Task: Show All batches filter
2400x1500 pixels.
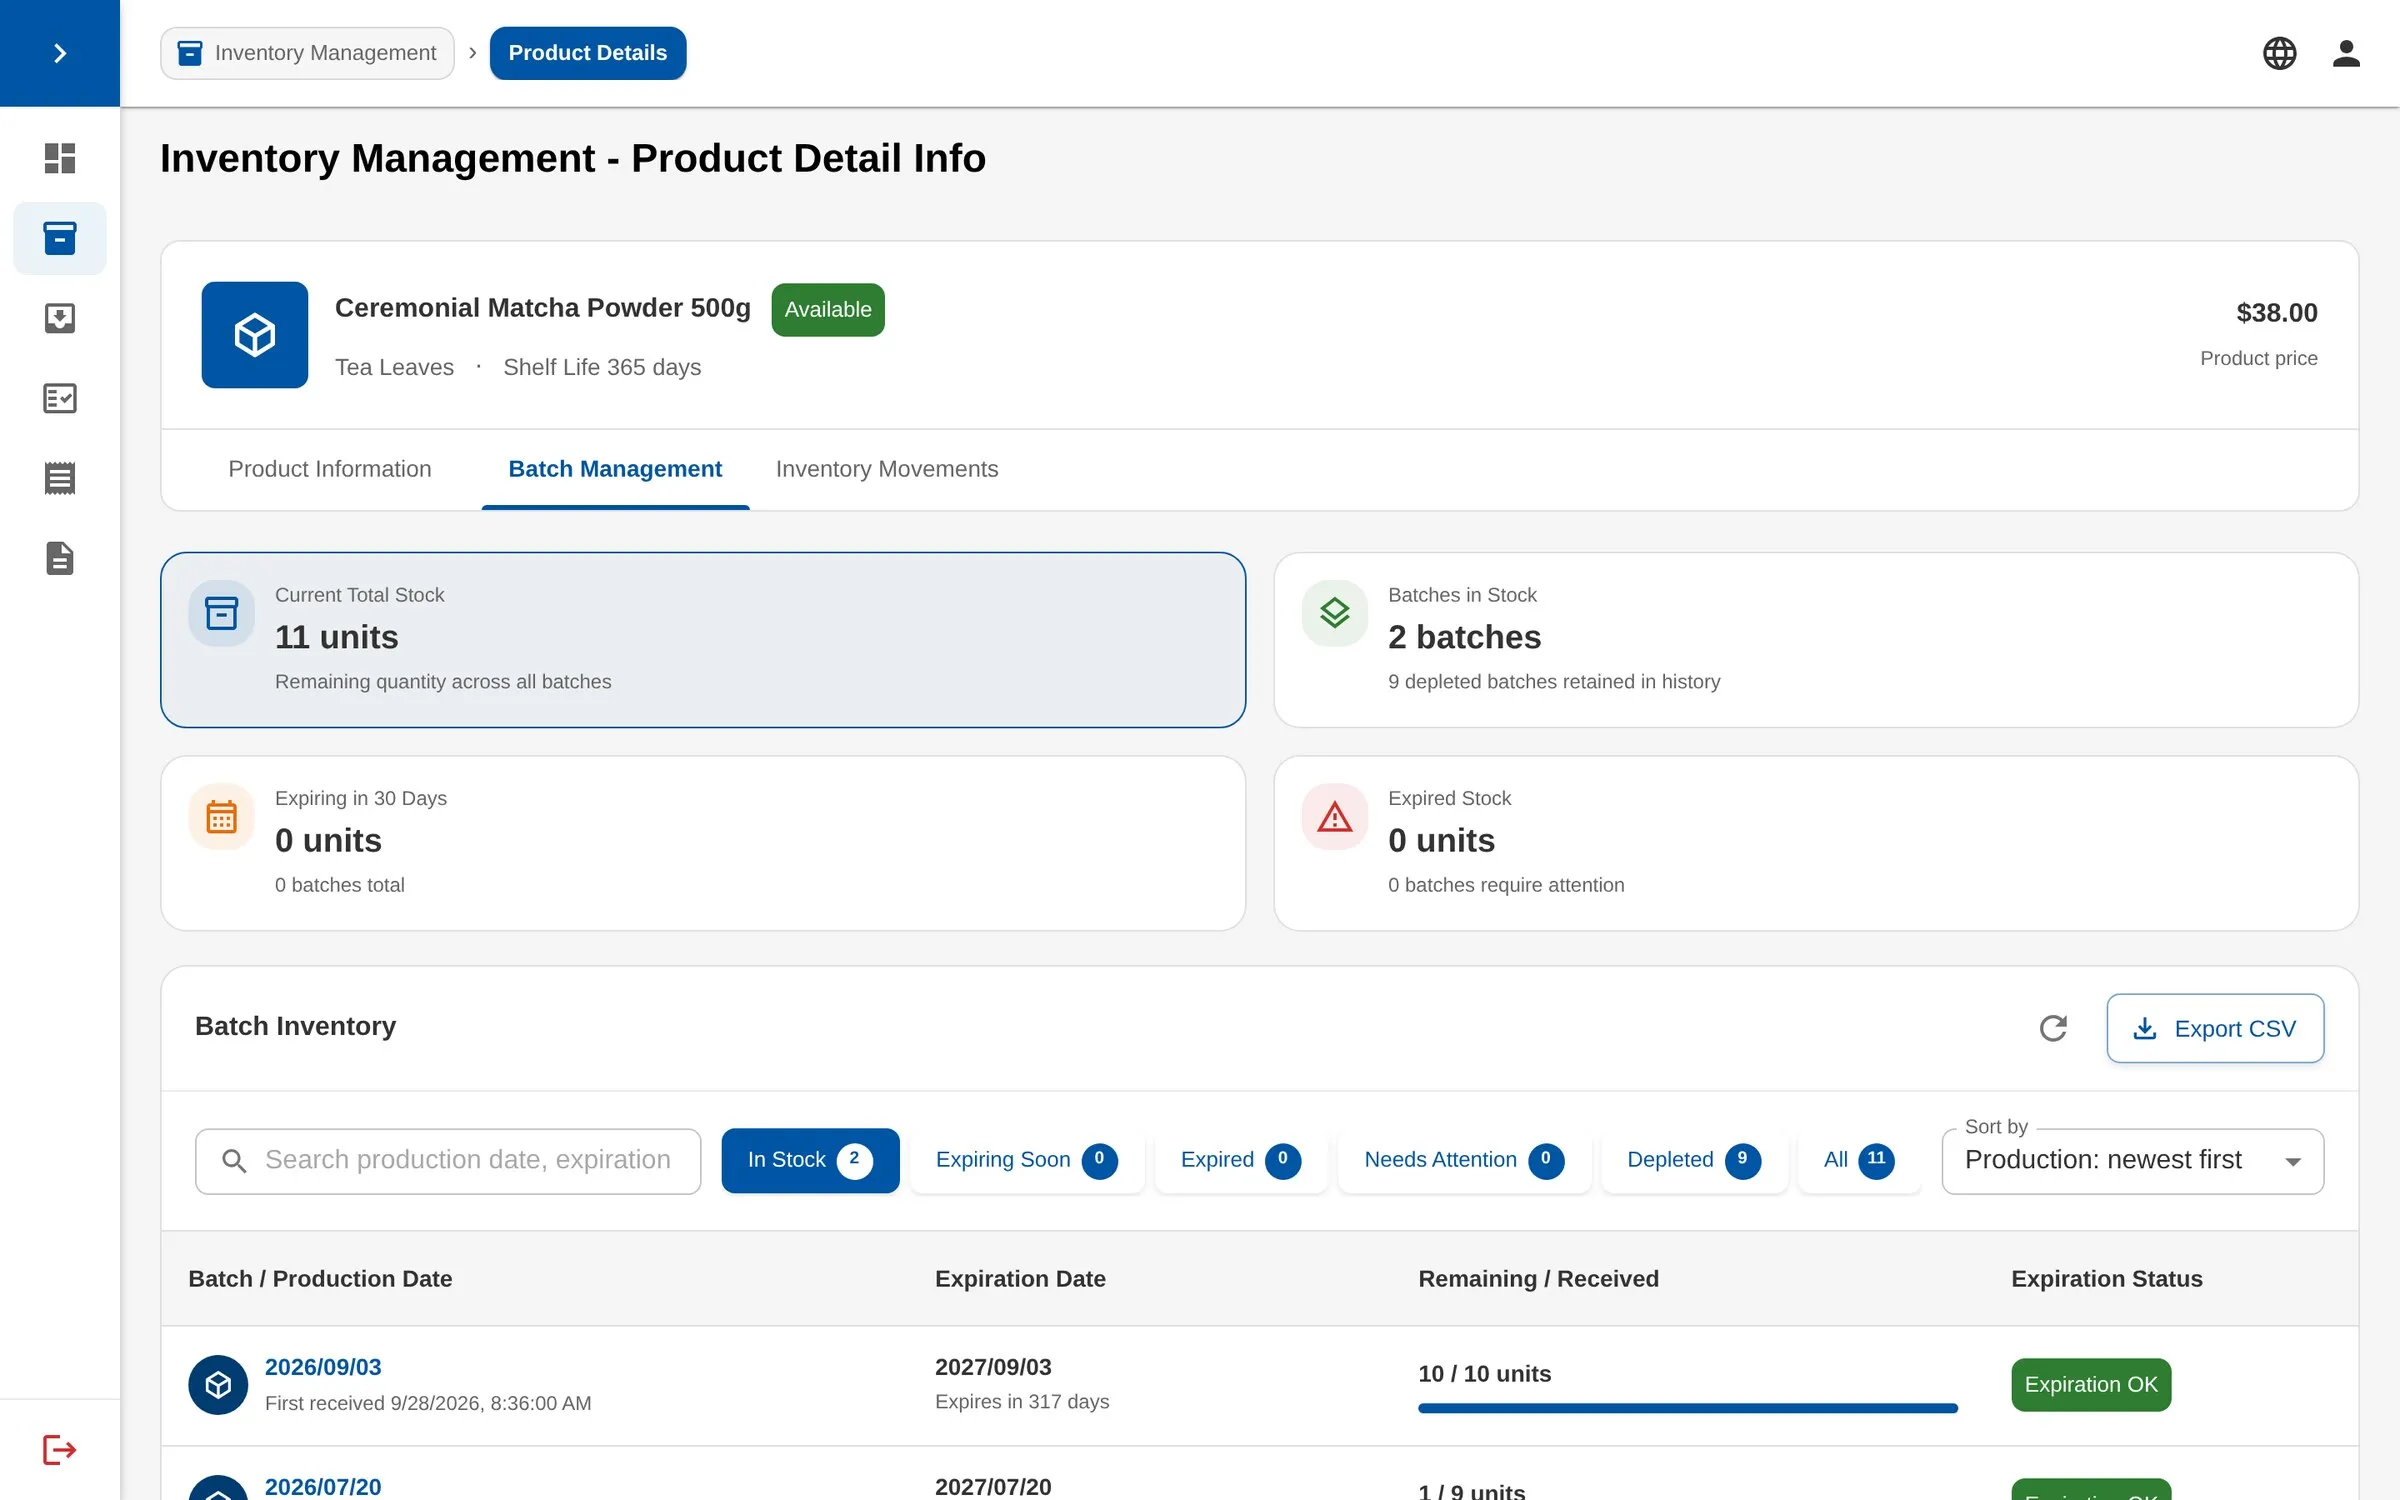Action: [1859, 1160]
